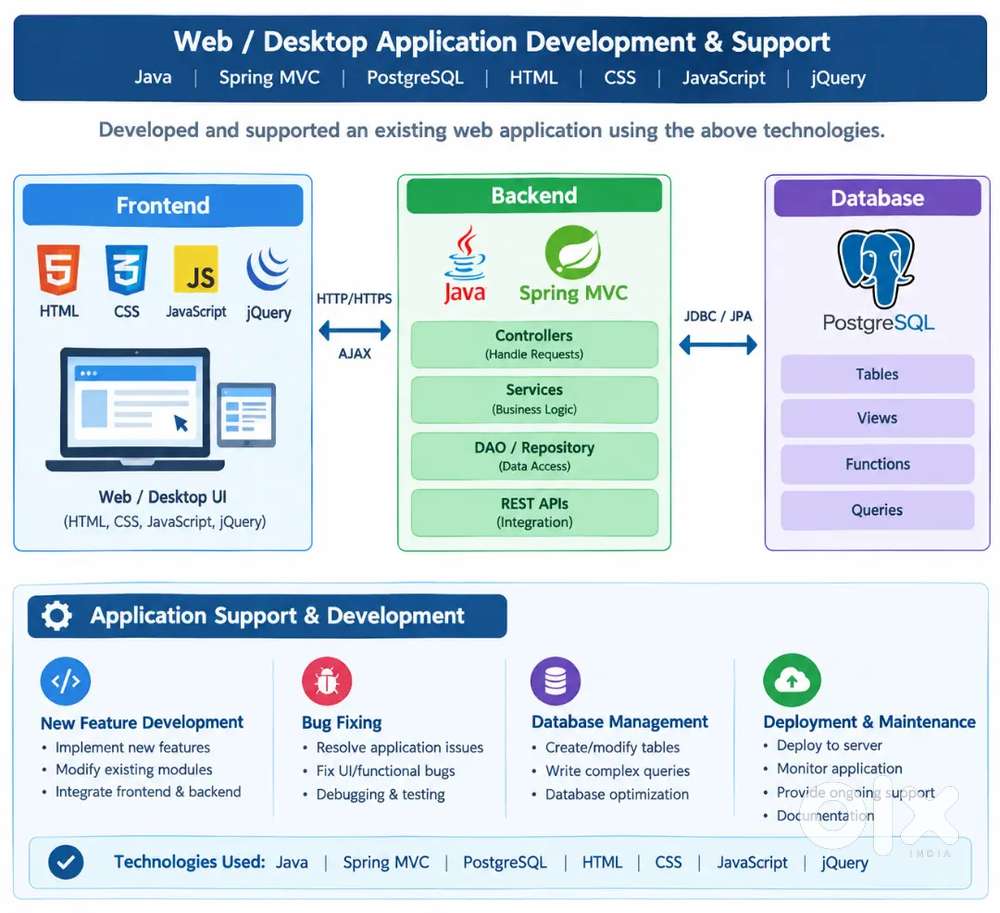Click the DAO / Repository box
The height and width of the screenshot is (913, 1000).
coord(534,456)
